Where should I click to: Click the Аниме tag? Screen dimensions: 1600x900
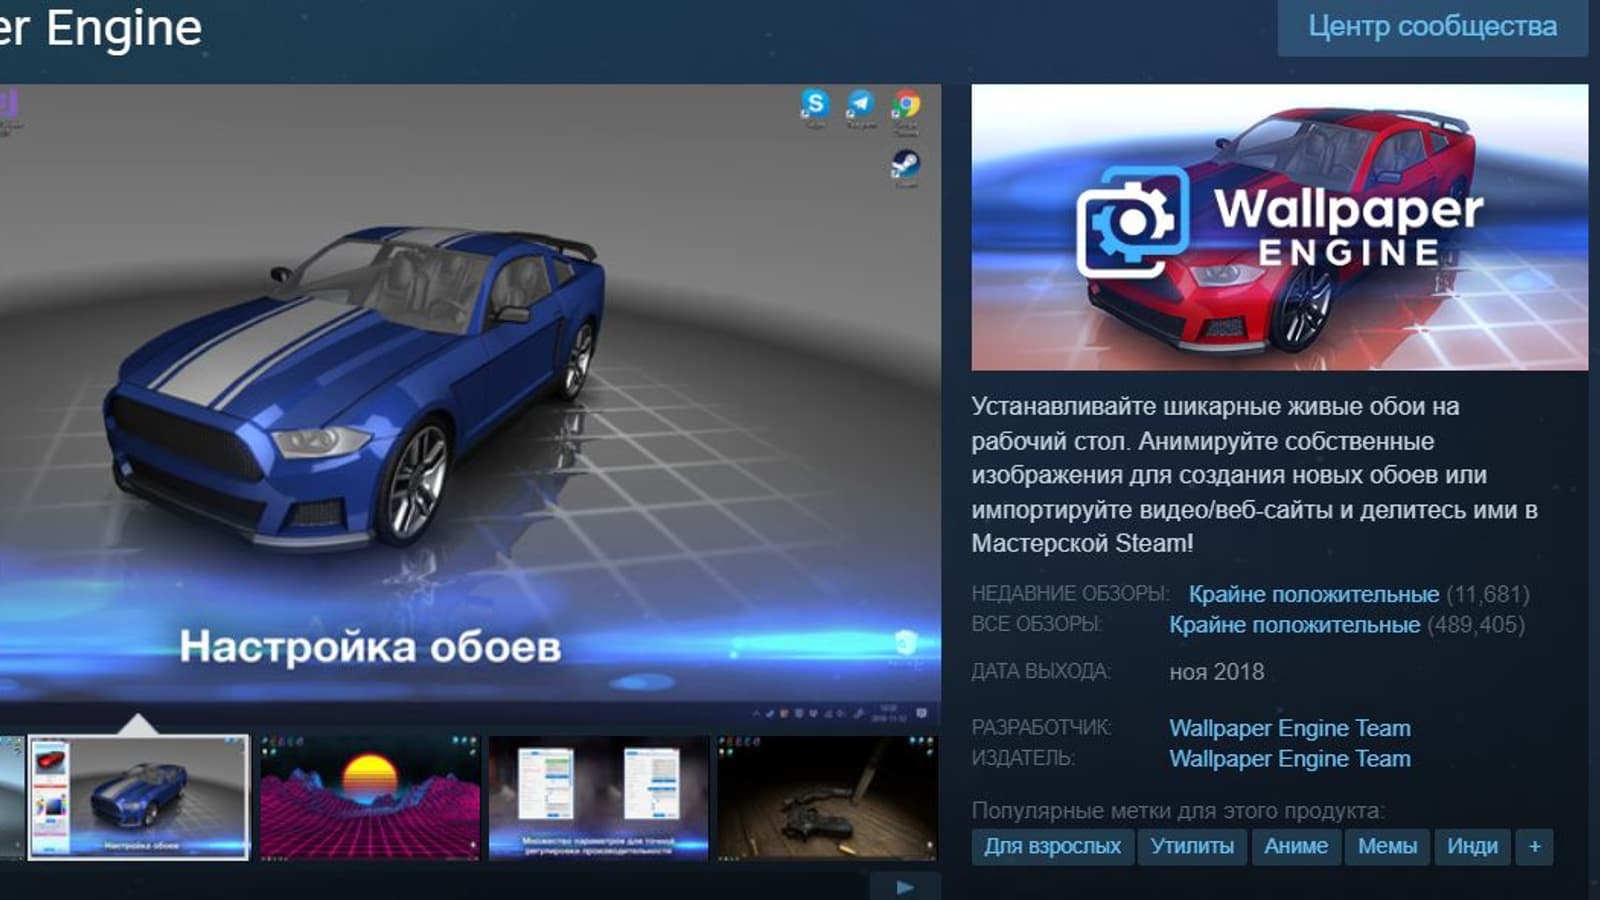point(1296,846)
